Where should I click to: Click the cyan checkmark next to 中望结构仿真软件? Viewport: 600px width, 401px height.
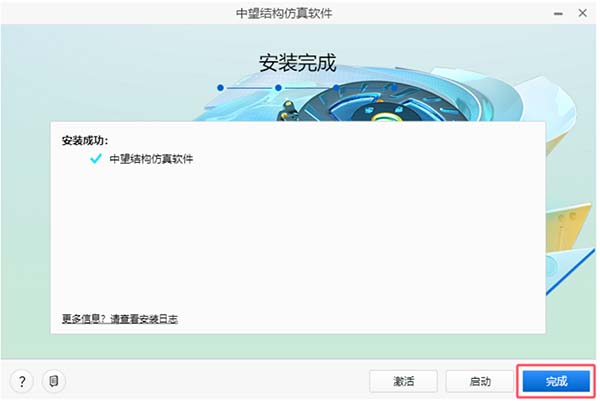click(x=96, y=158)
